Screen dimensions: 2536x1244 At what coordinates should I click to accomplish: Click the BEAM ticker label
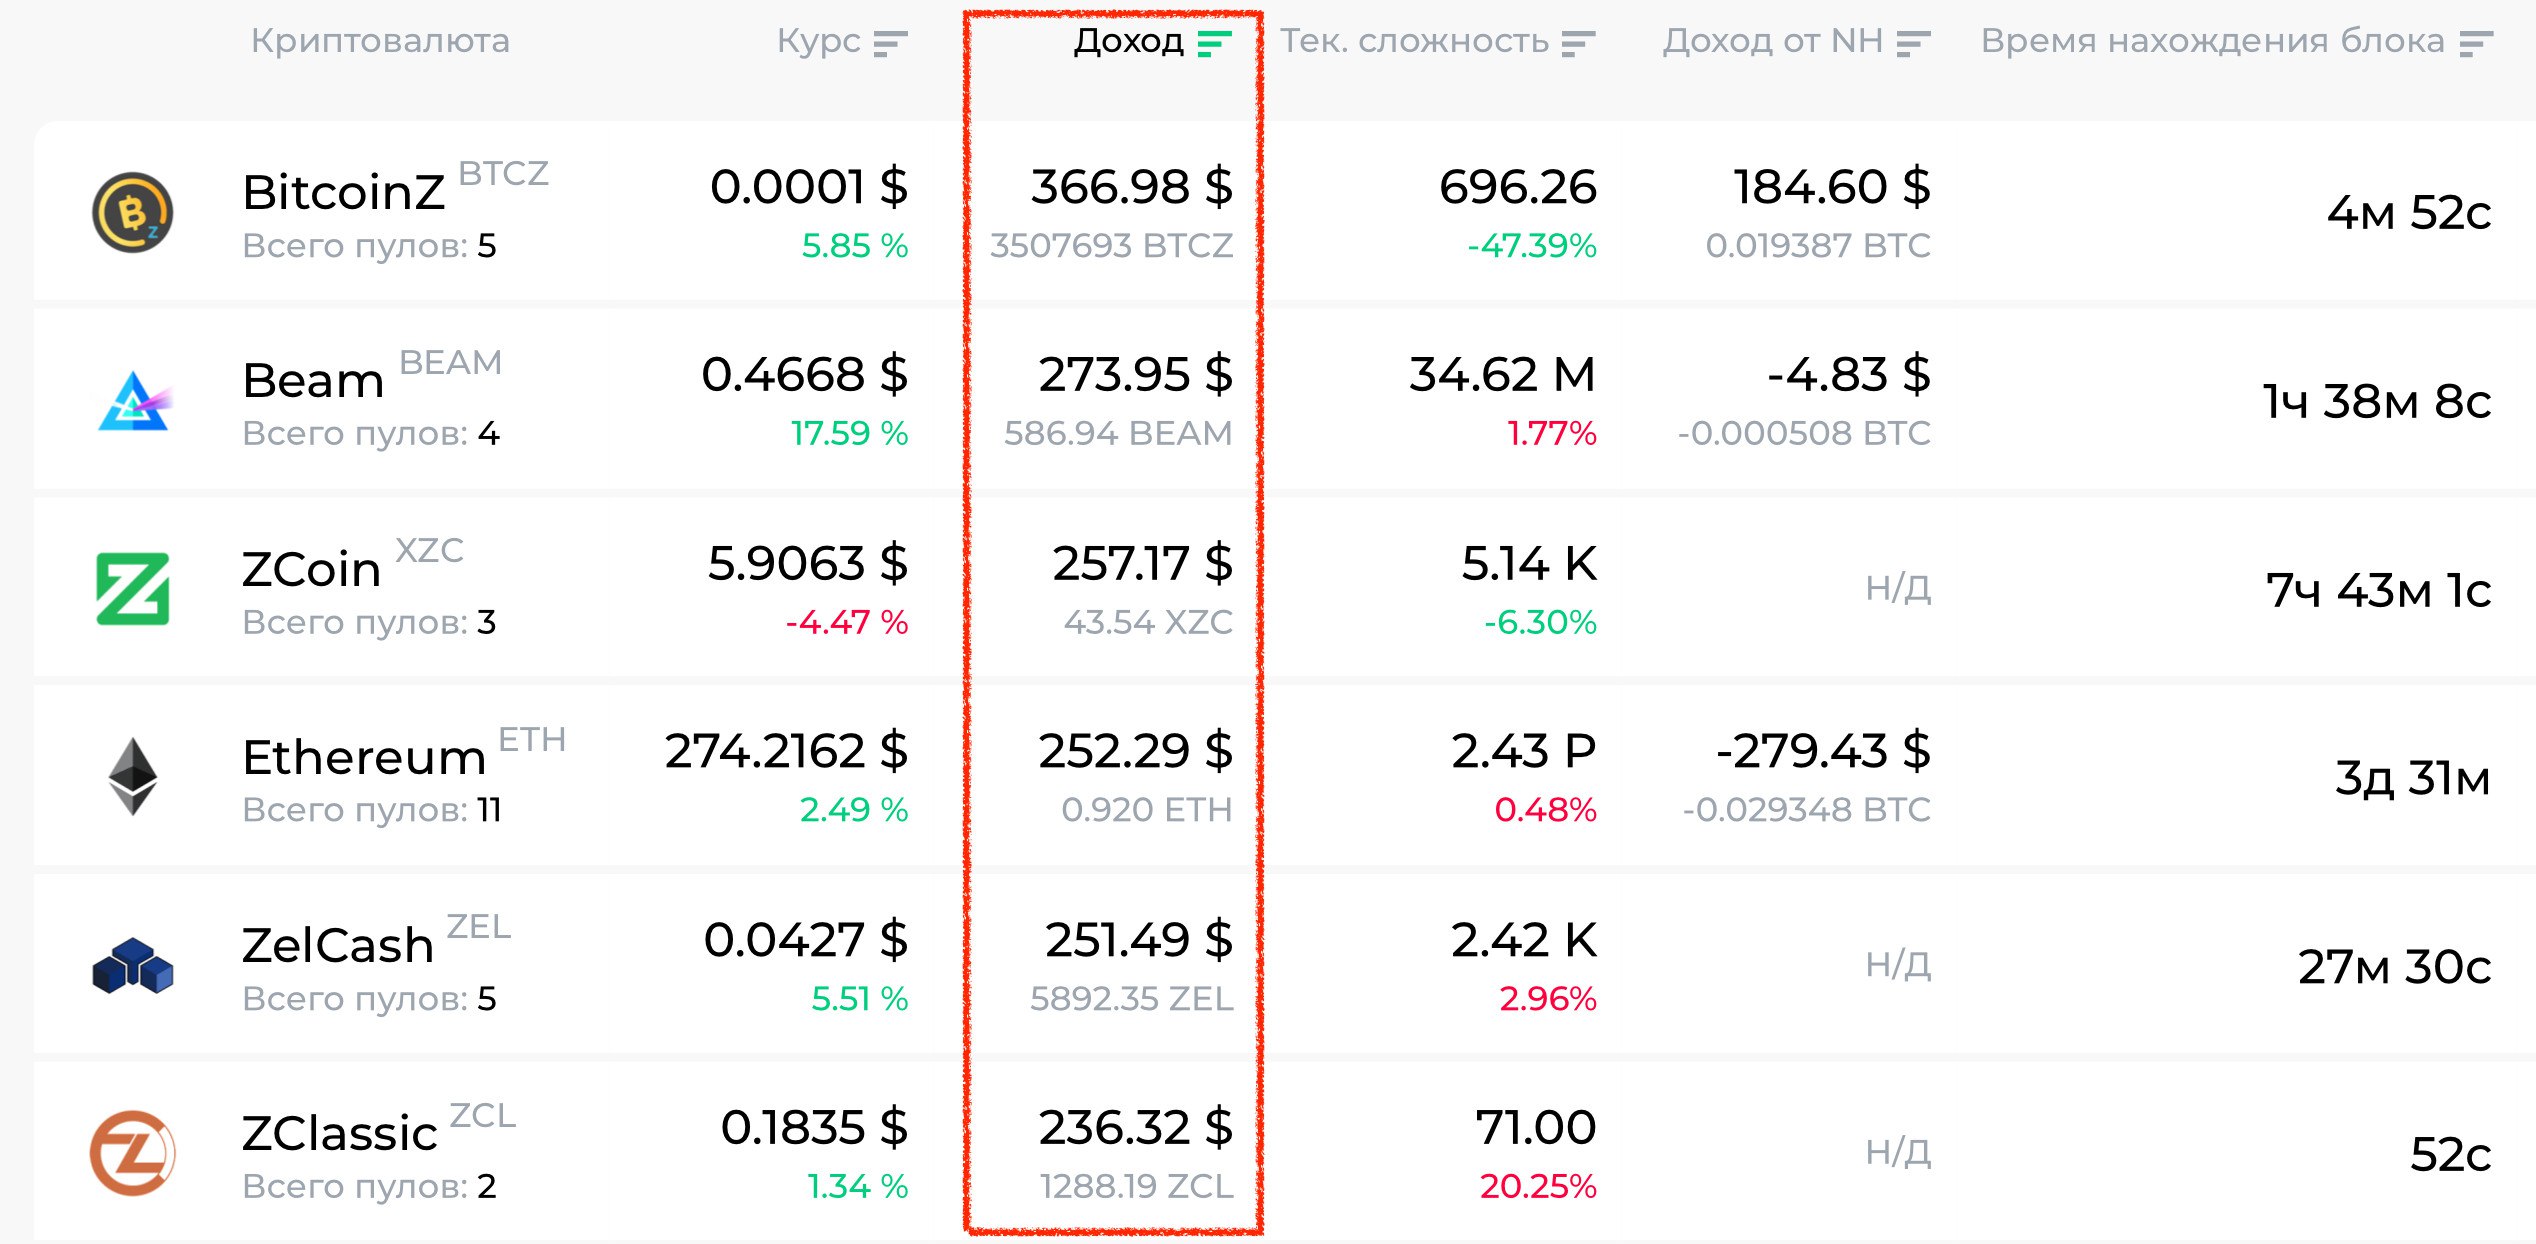coord(451,362)
